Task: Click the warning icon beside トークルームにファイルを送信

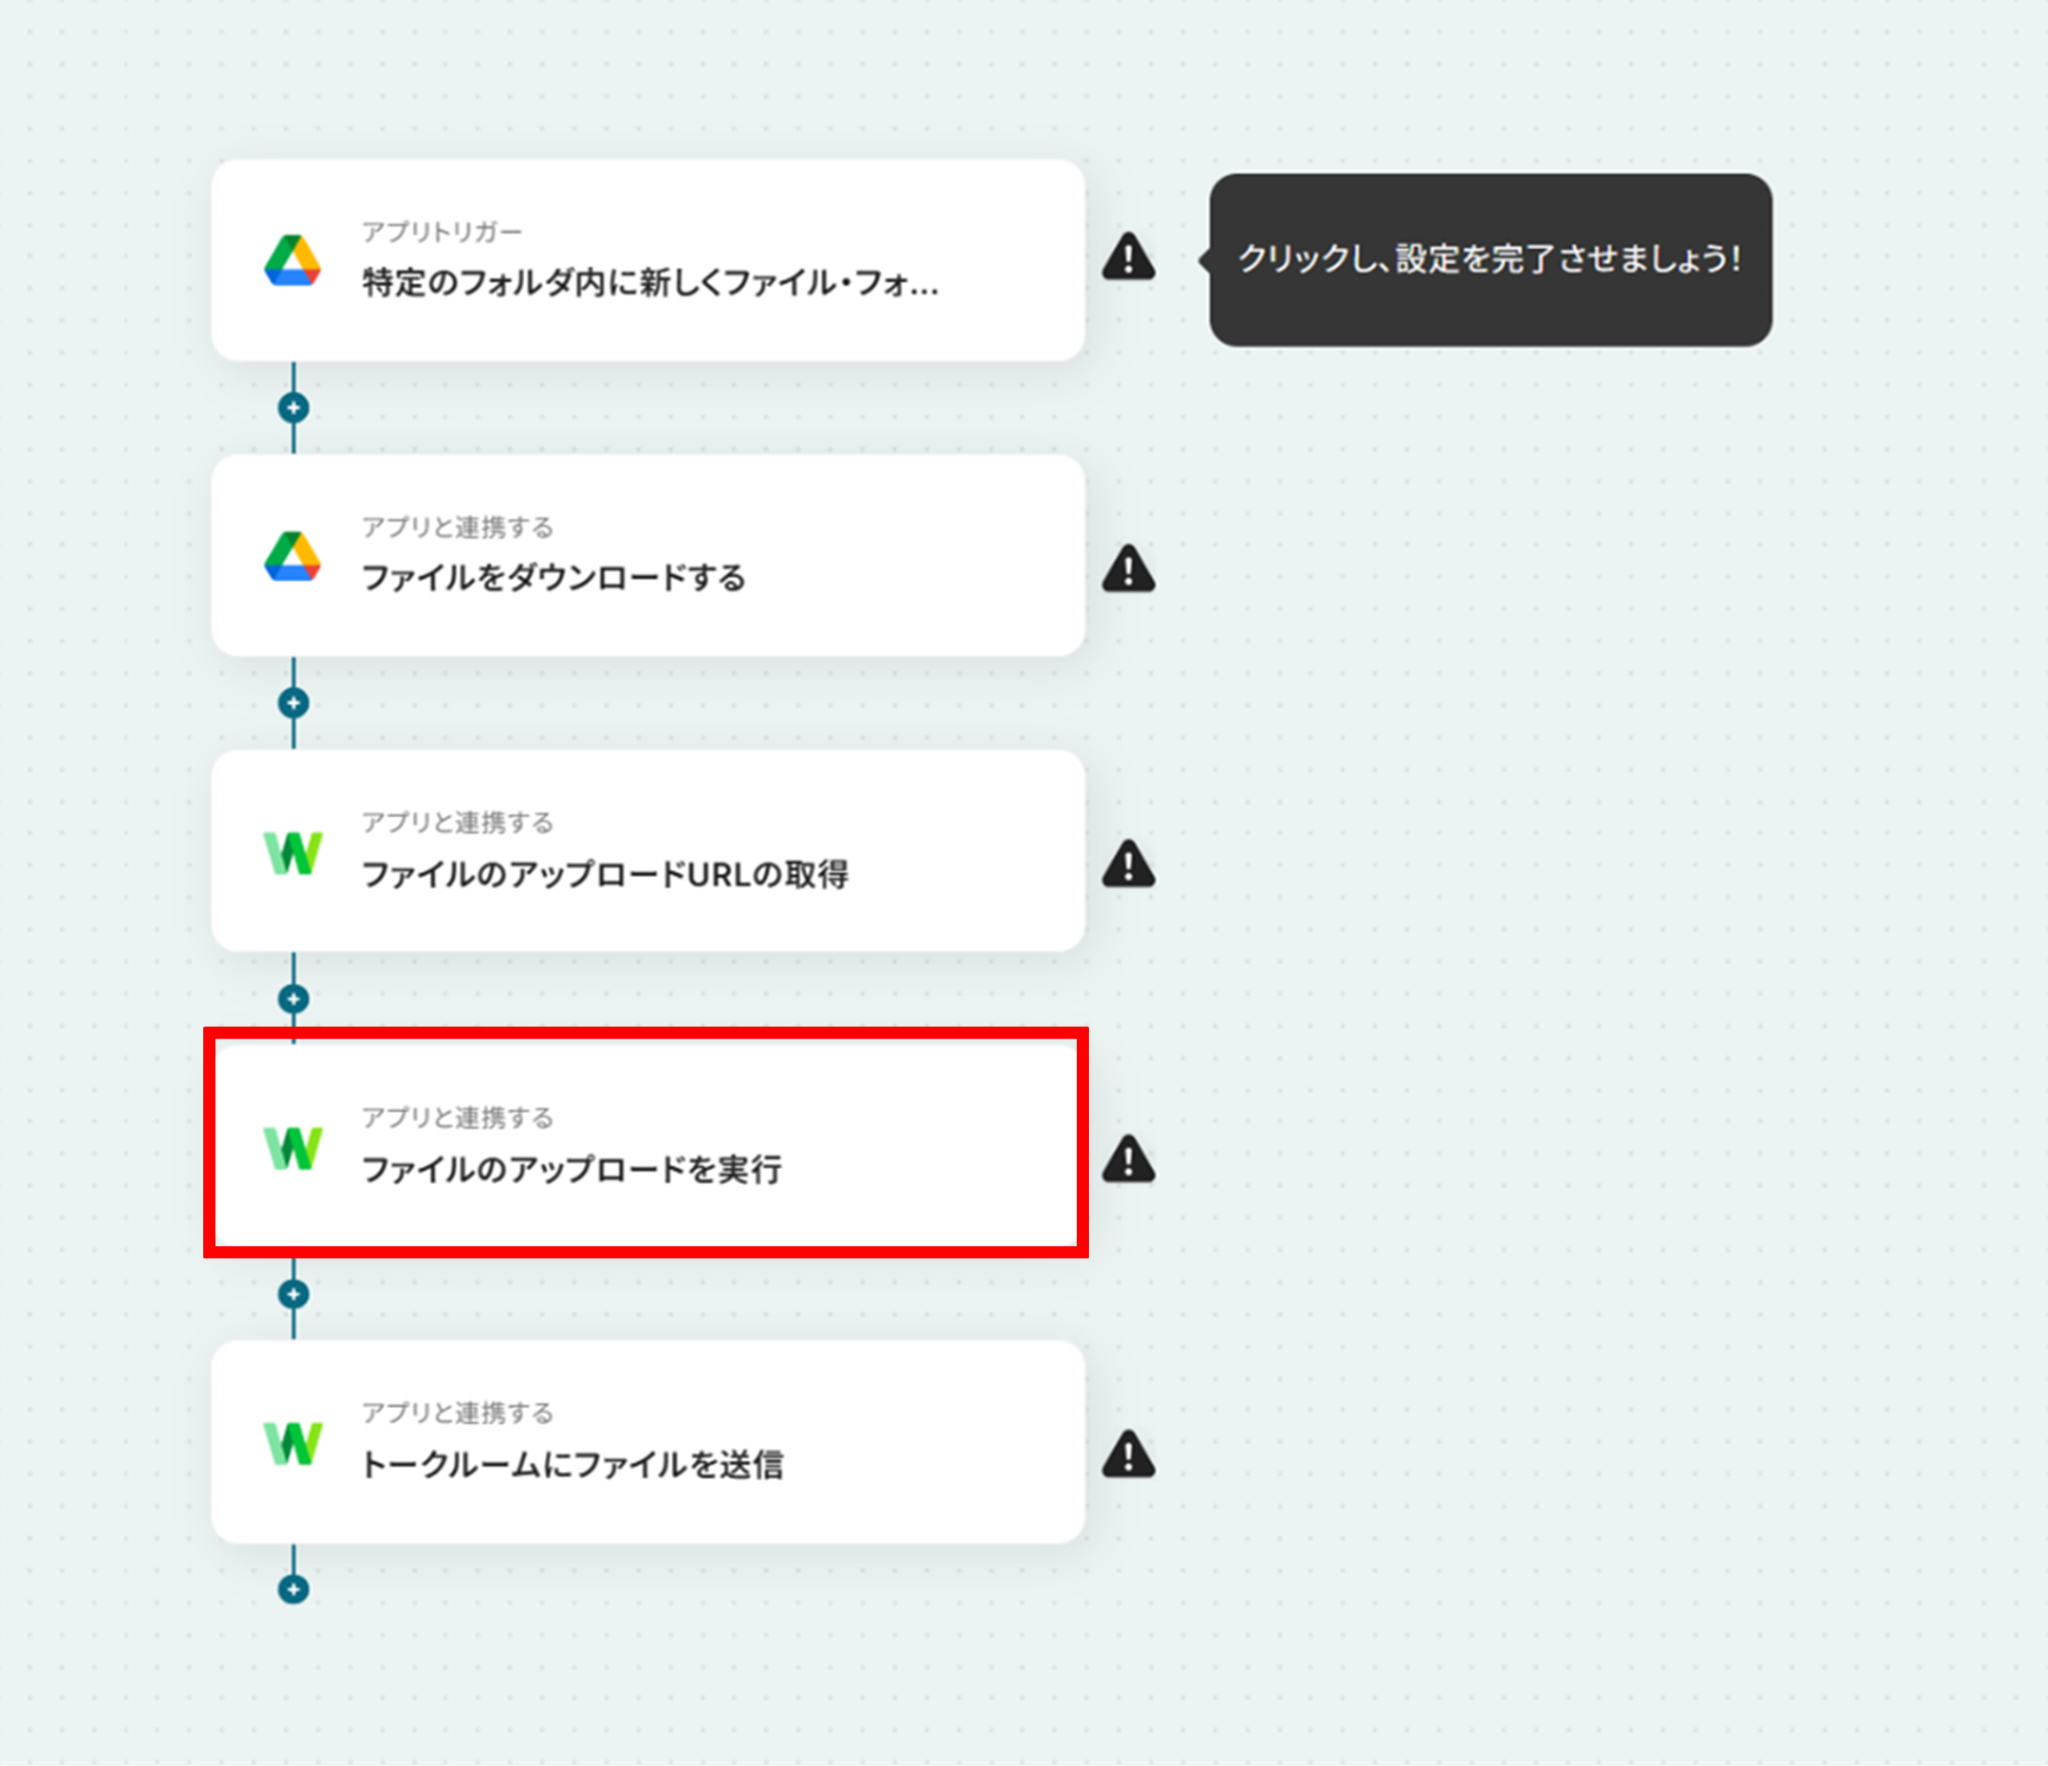Action: tap(1129, 1453)
